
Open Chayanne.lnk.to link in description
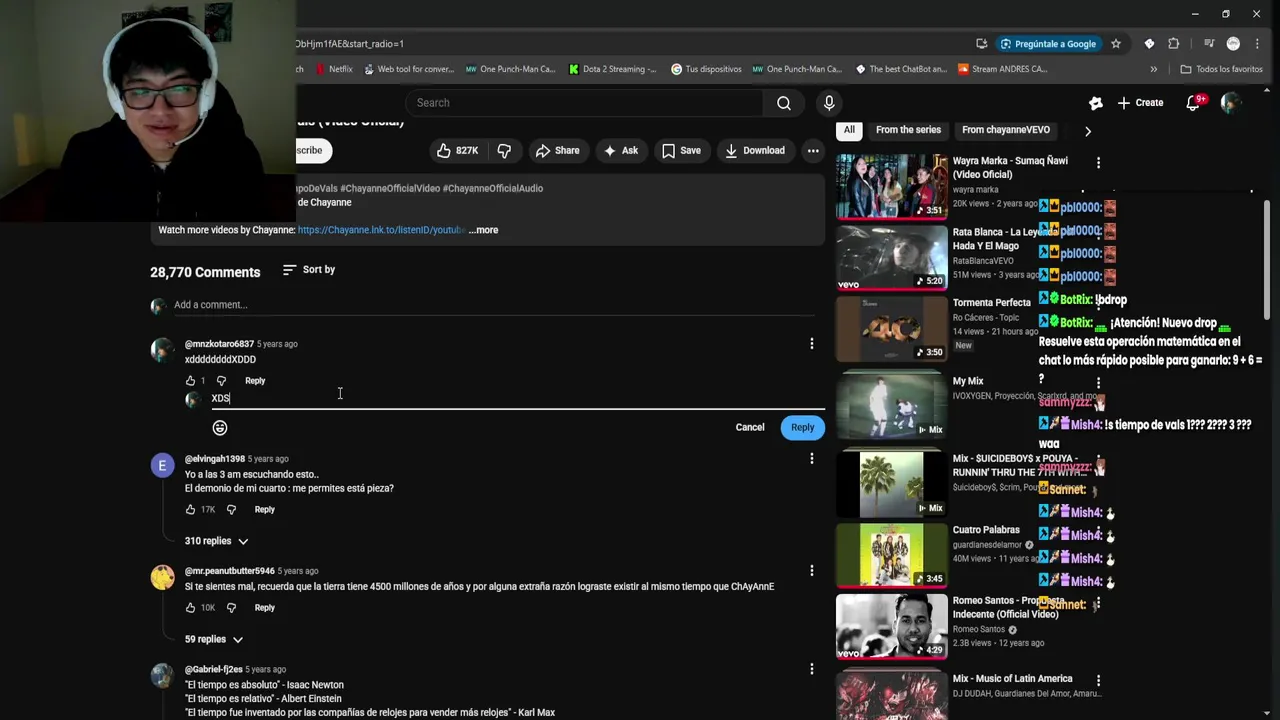click(381, 230)
